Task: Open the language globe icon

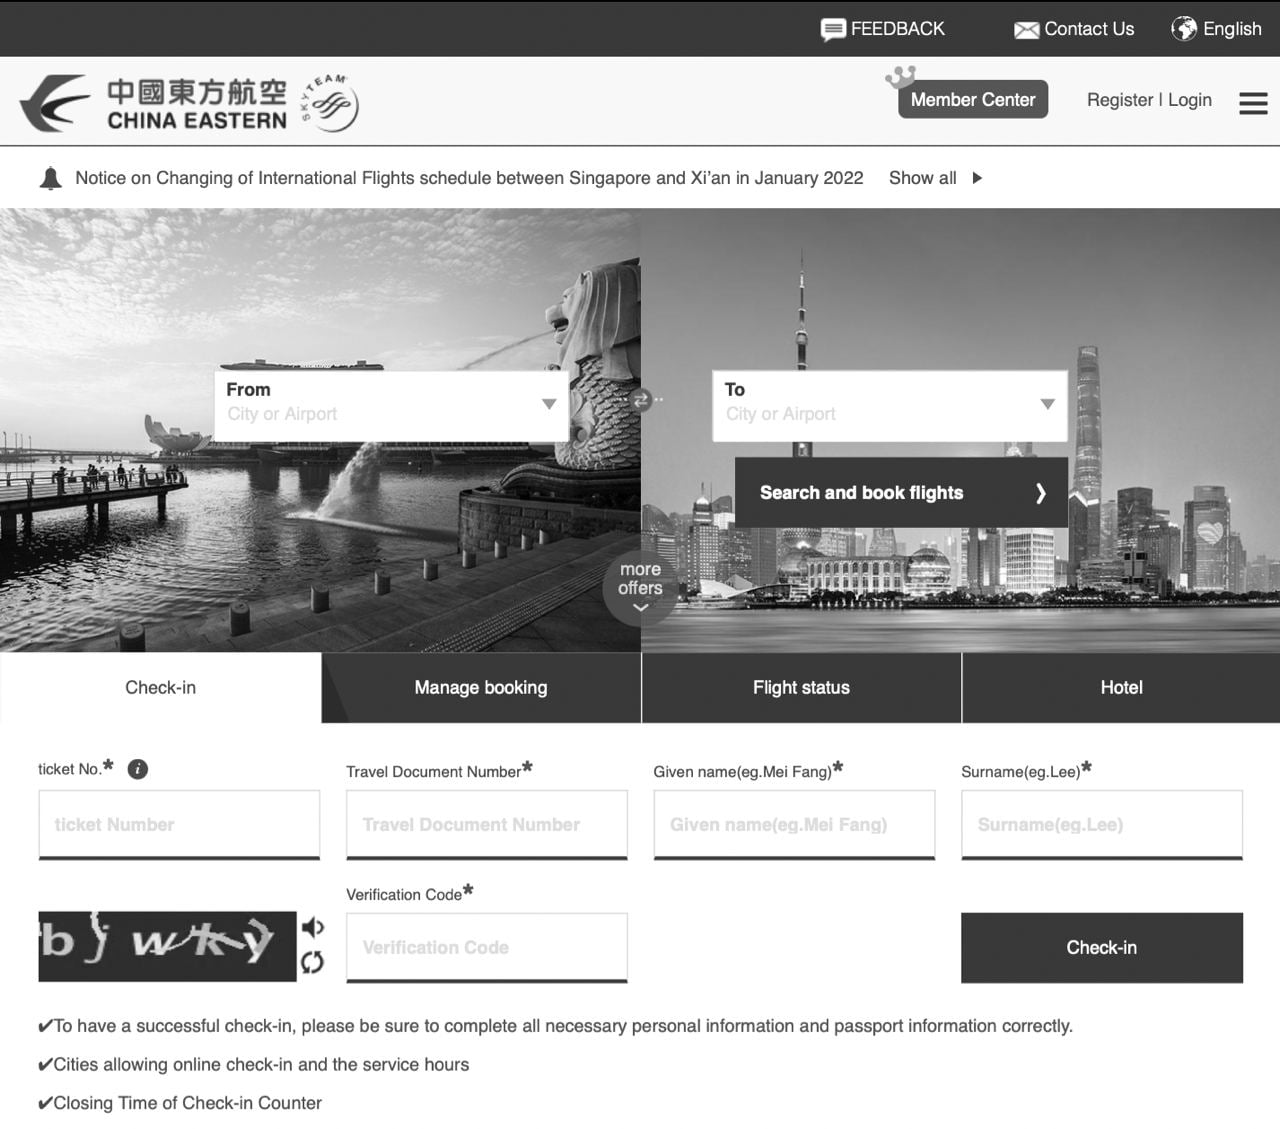Action: click(1184, 29)
